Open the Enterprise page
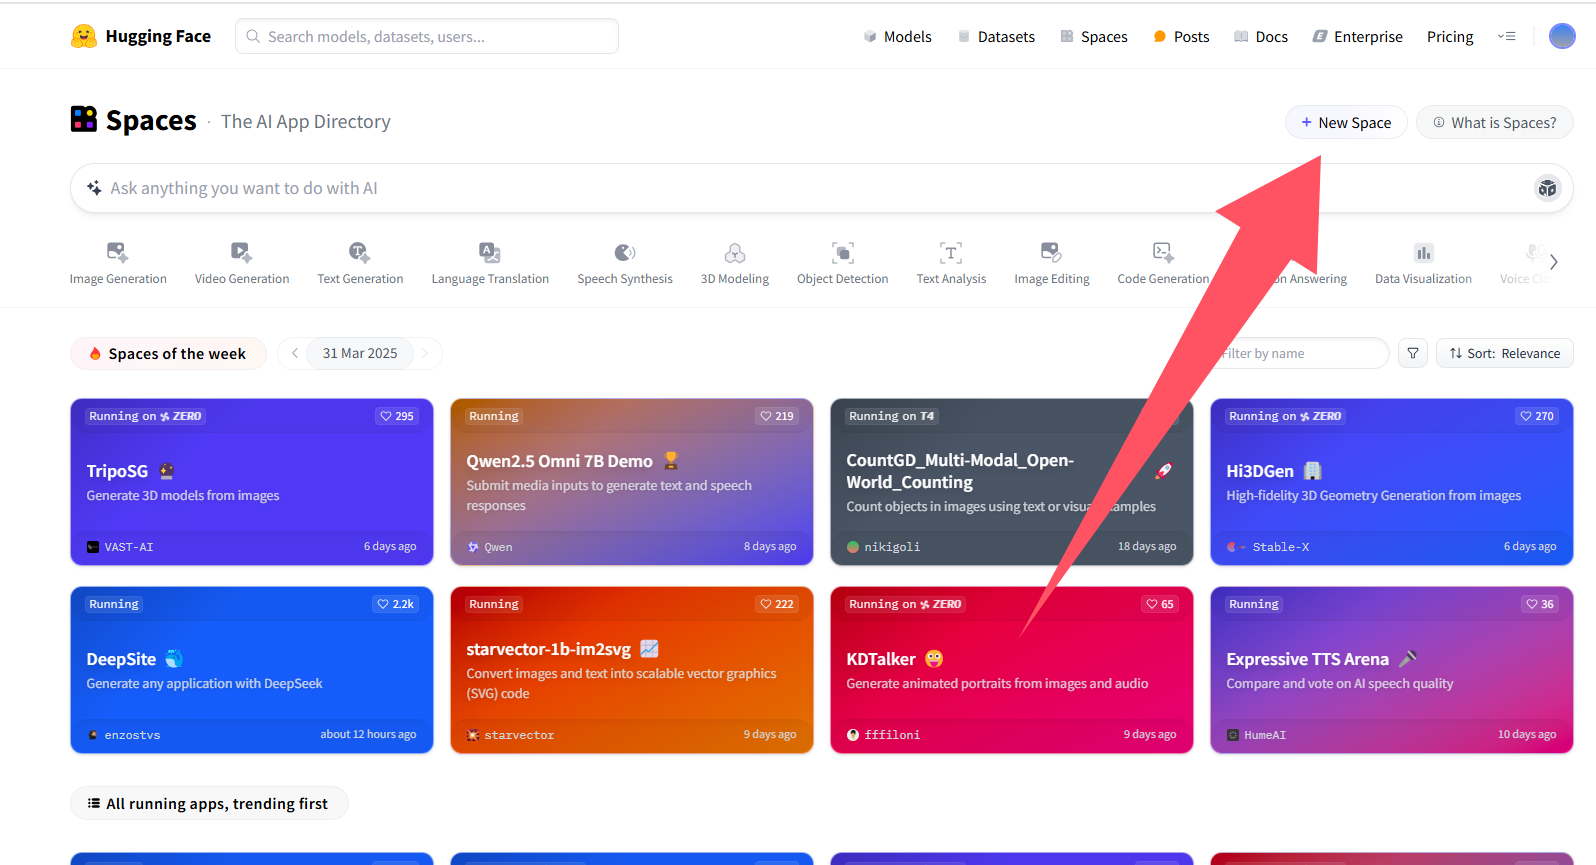This screenshot has width=1596, height=865. [x=1357, y=36]
